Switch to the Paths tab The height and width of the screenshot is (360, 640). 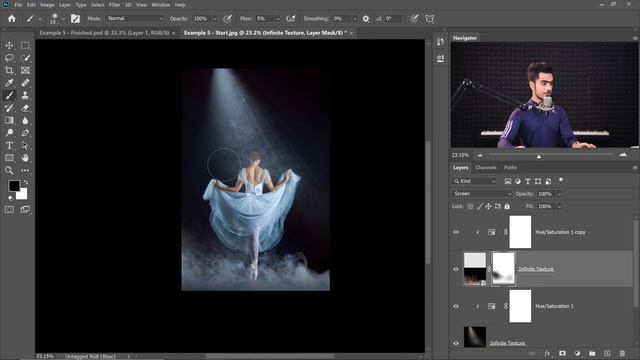510,168
